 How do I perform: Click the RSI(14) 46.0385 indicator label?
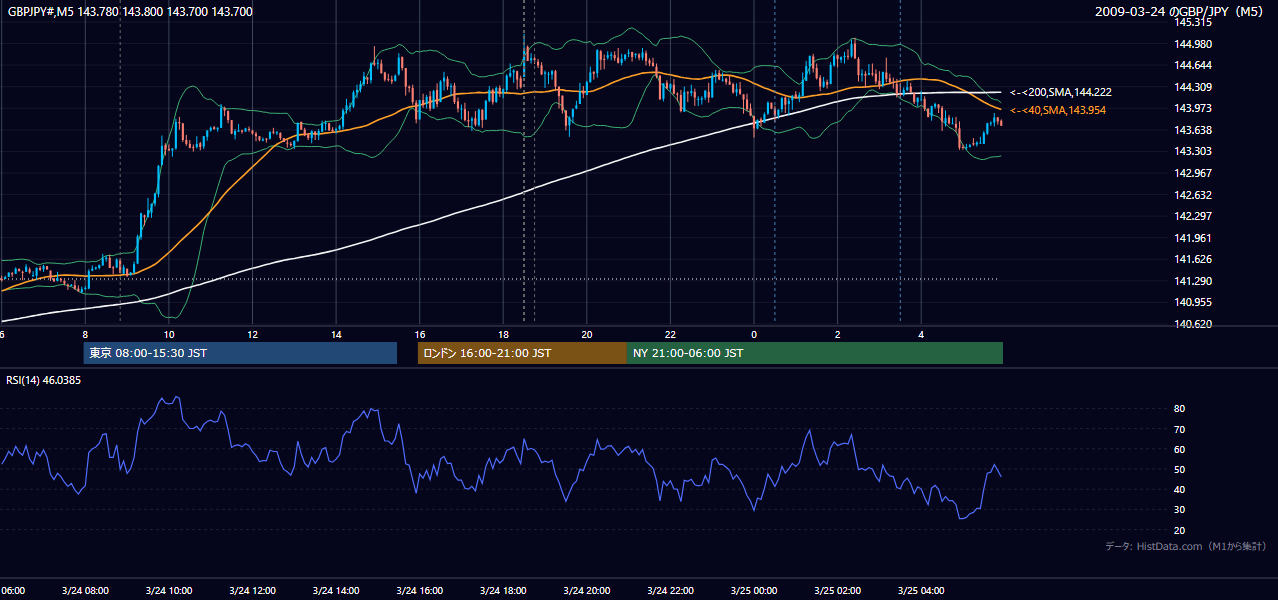(x=44, y=380)
